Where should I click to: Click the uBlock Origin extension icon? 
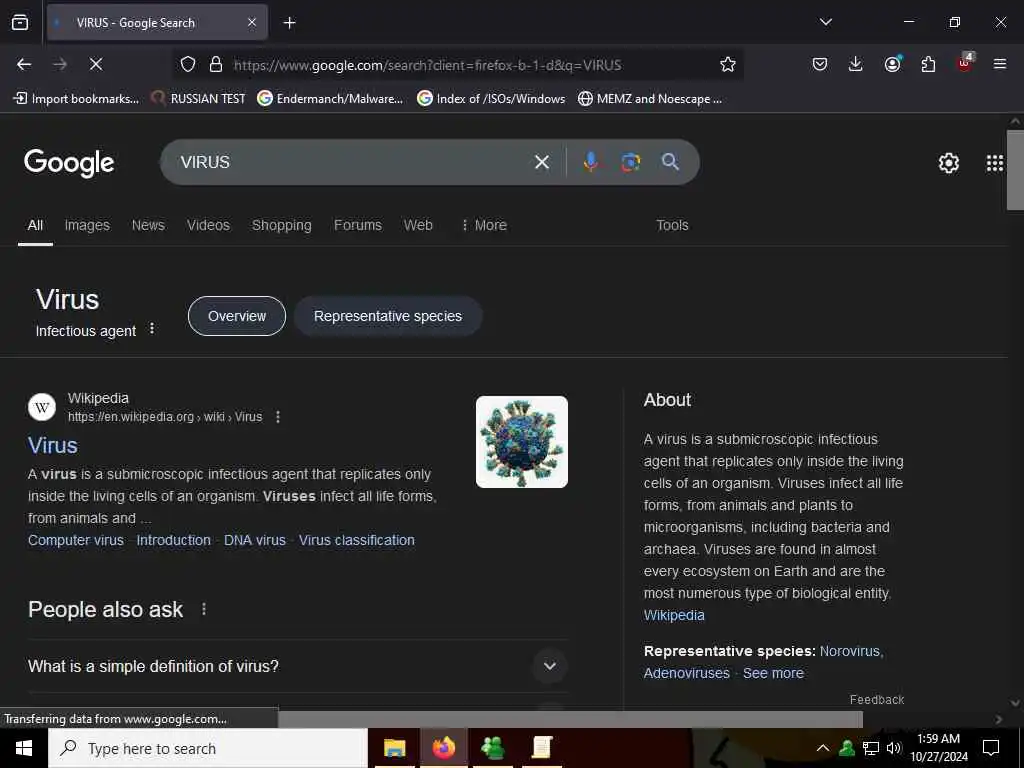coord(965,63)
